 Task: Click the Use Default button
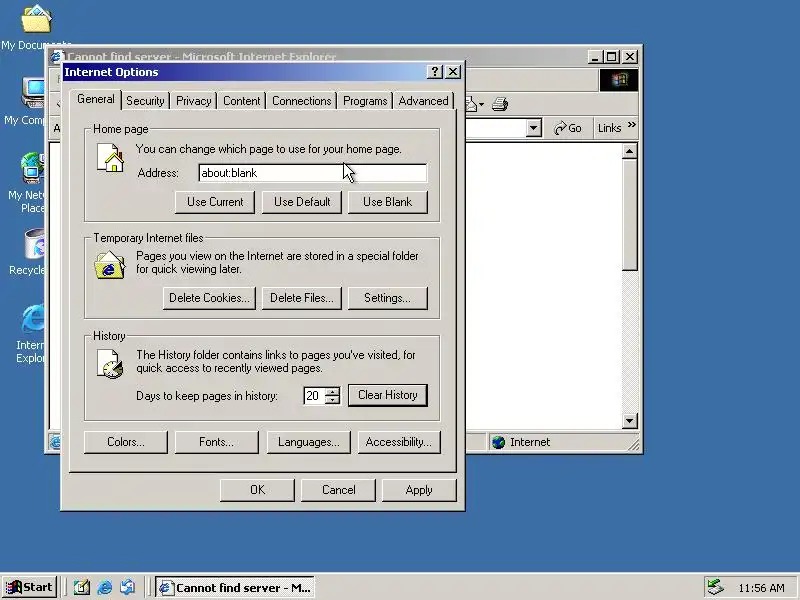pos(302,202)
